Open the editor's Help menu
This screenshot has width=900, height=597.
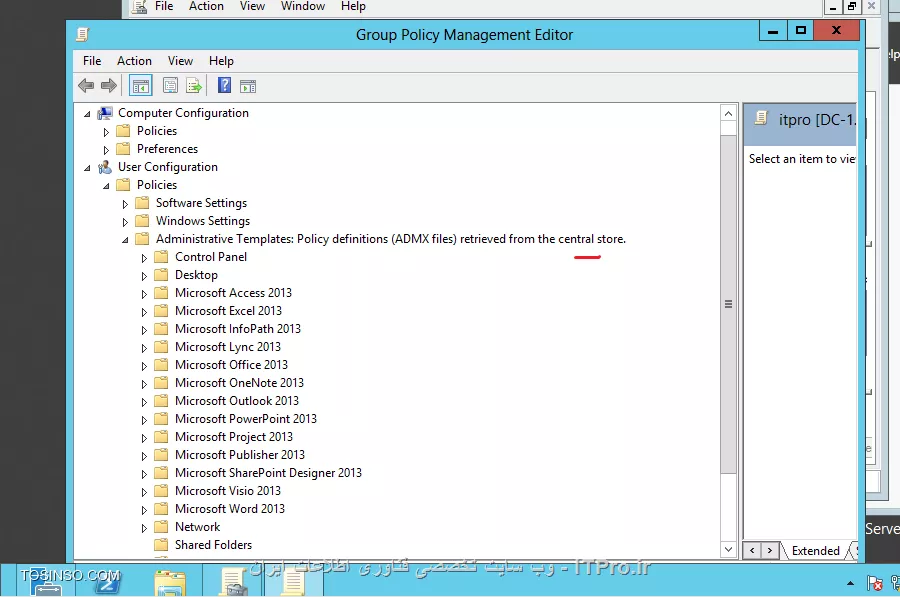pyautogui.click(x=221, y=61)
